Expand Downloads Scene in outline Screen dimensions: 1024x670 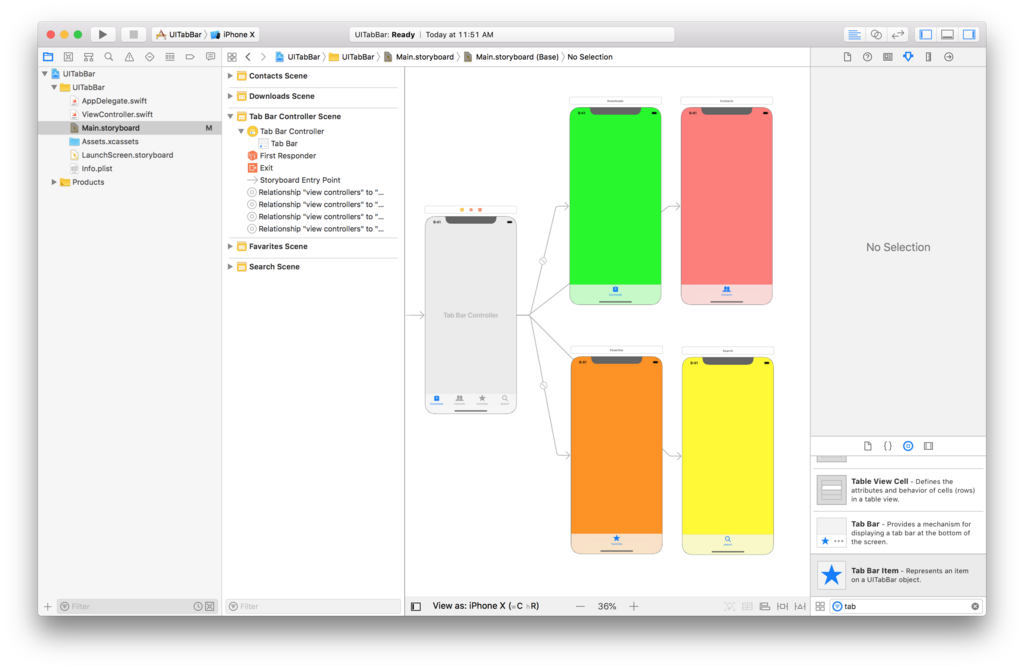coord(230,96)
